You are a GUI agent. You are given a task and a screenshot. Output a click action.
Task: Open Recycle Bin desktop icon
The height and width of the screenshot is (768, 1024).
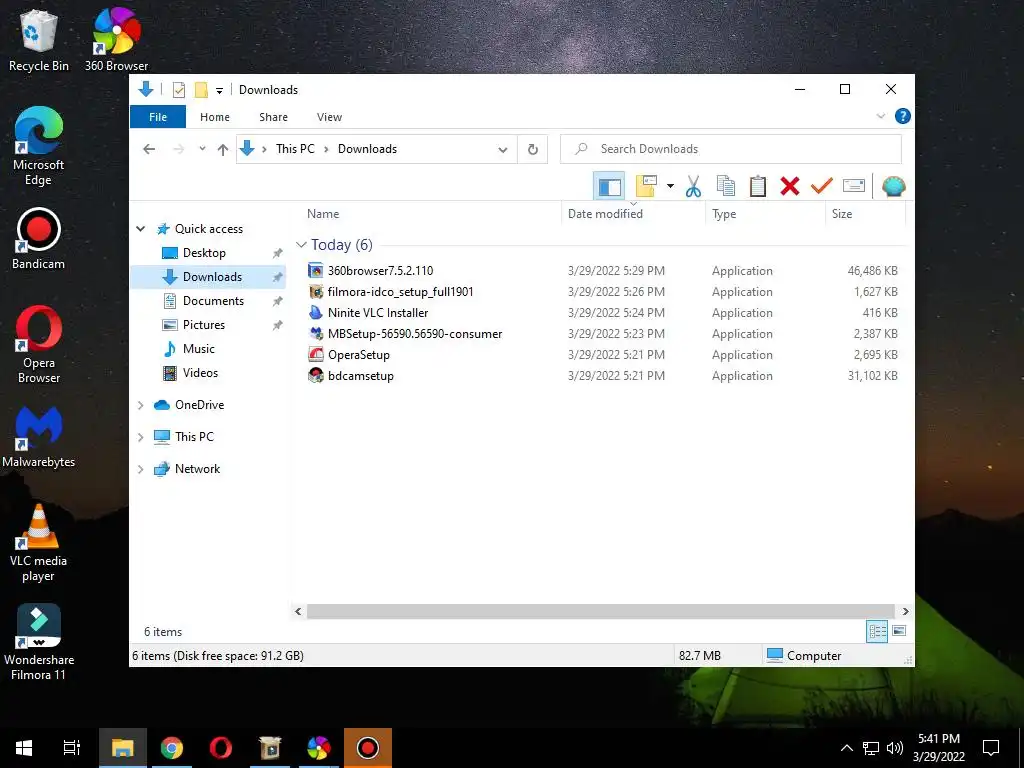[39, 40]
